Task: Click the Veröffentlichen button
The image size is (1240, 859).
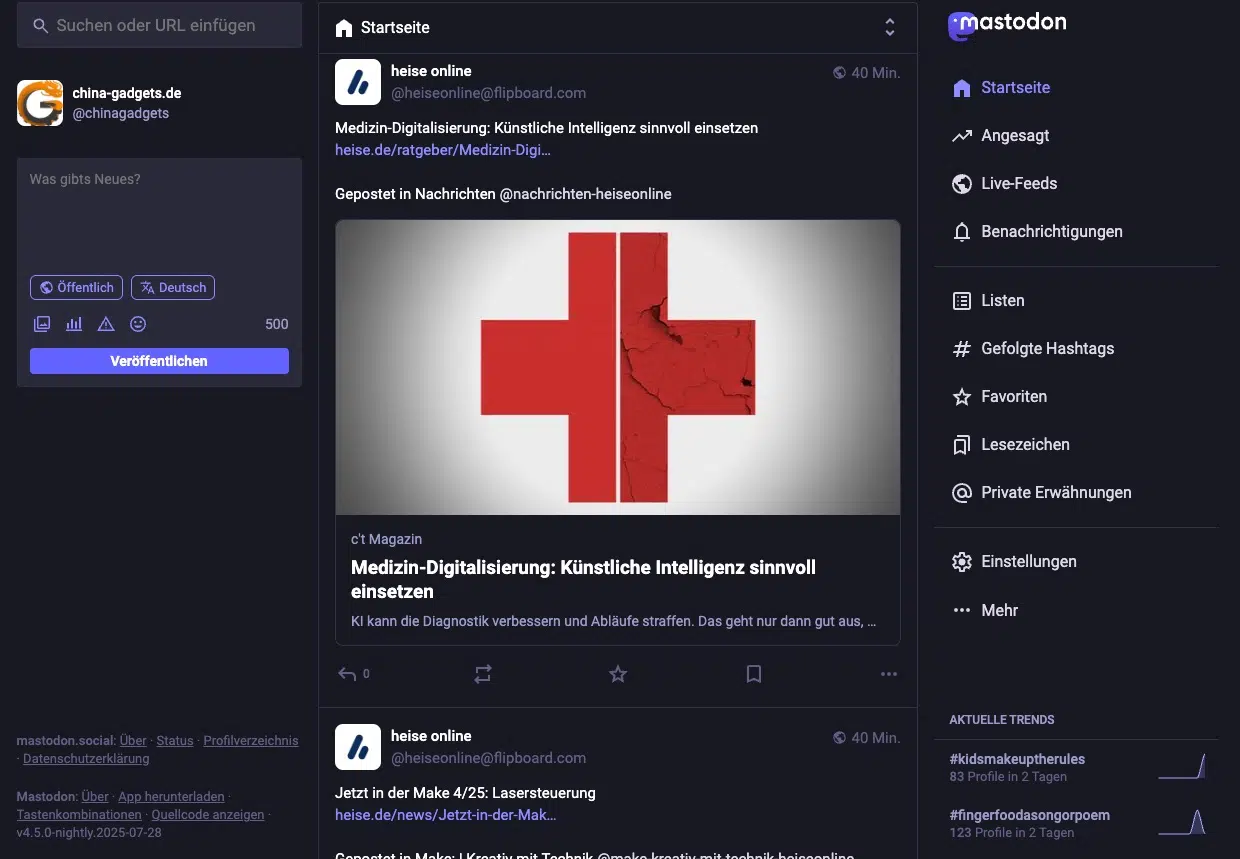Action: 159,361
